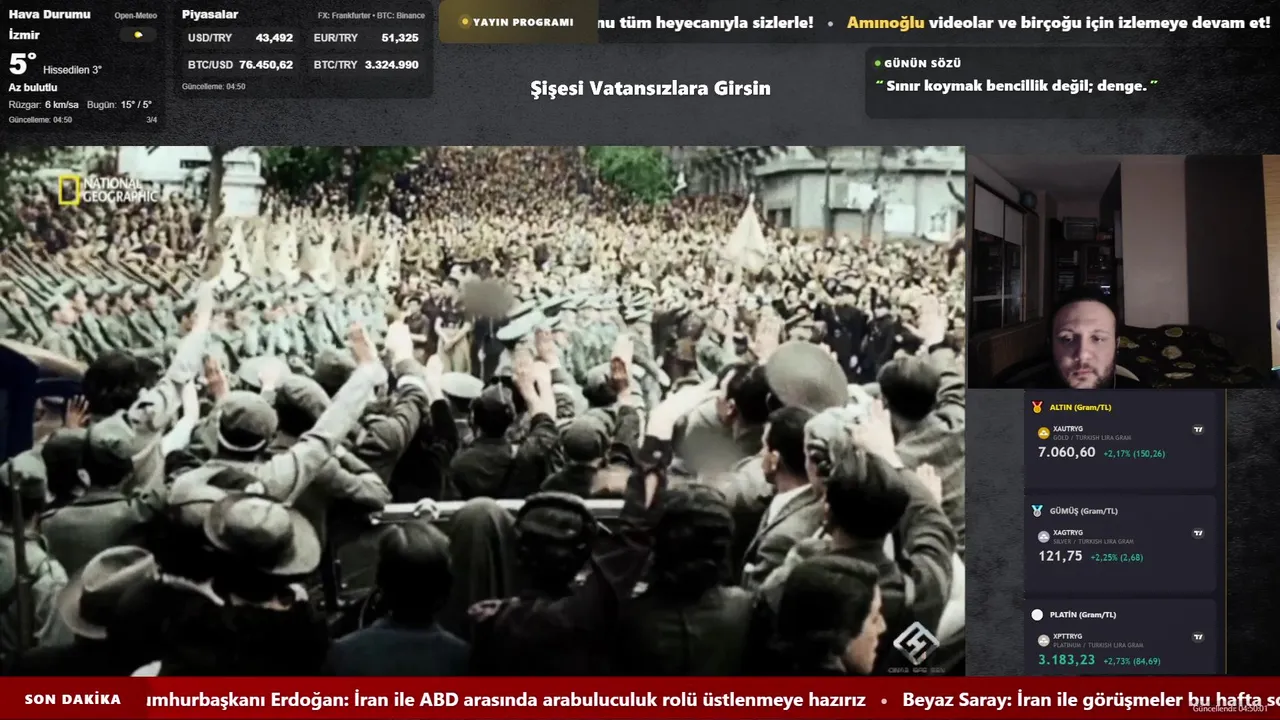Click the 'Bugün: 15° / 5°' forecast
Viewport: 1280px width, 720px height.
tap(119, 105)
